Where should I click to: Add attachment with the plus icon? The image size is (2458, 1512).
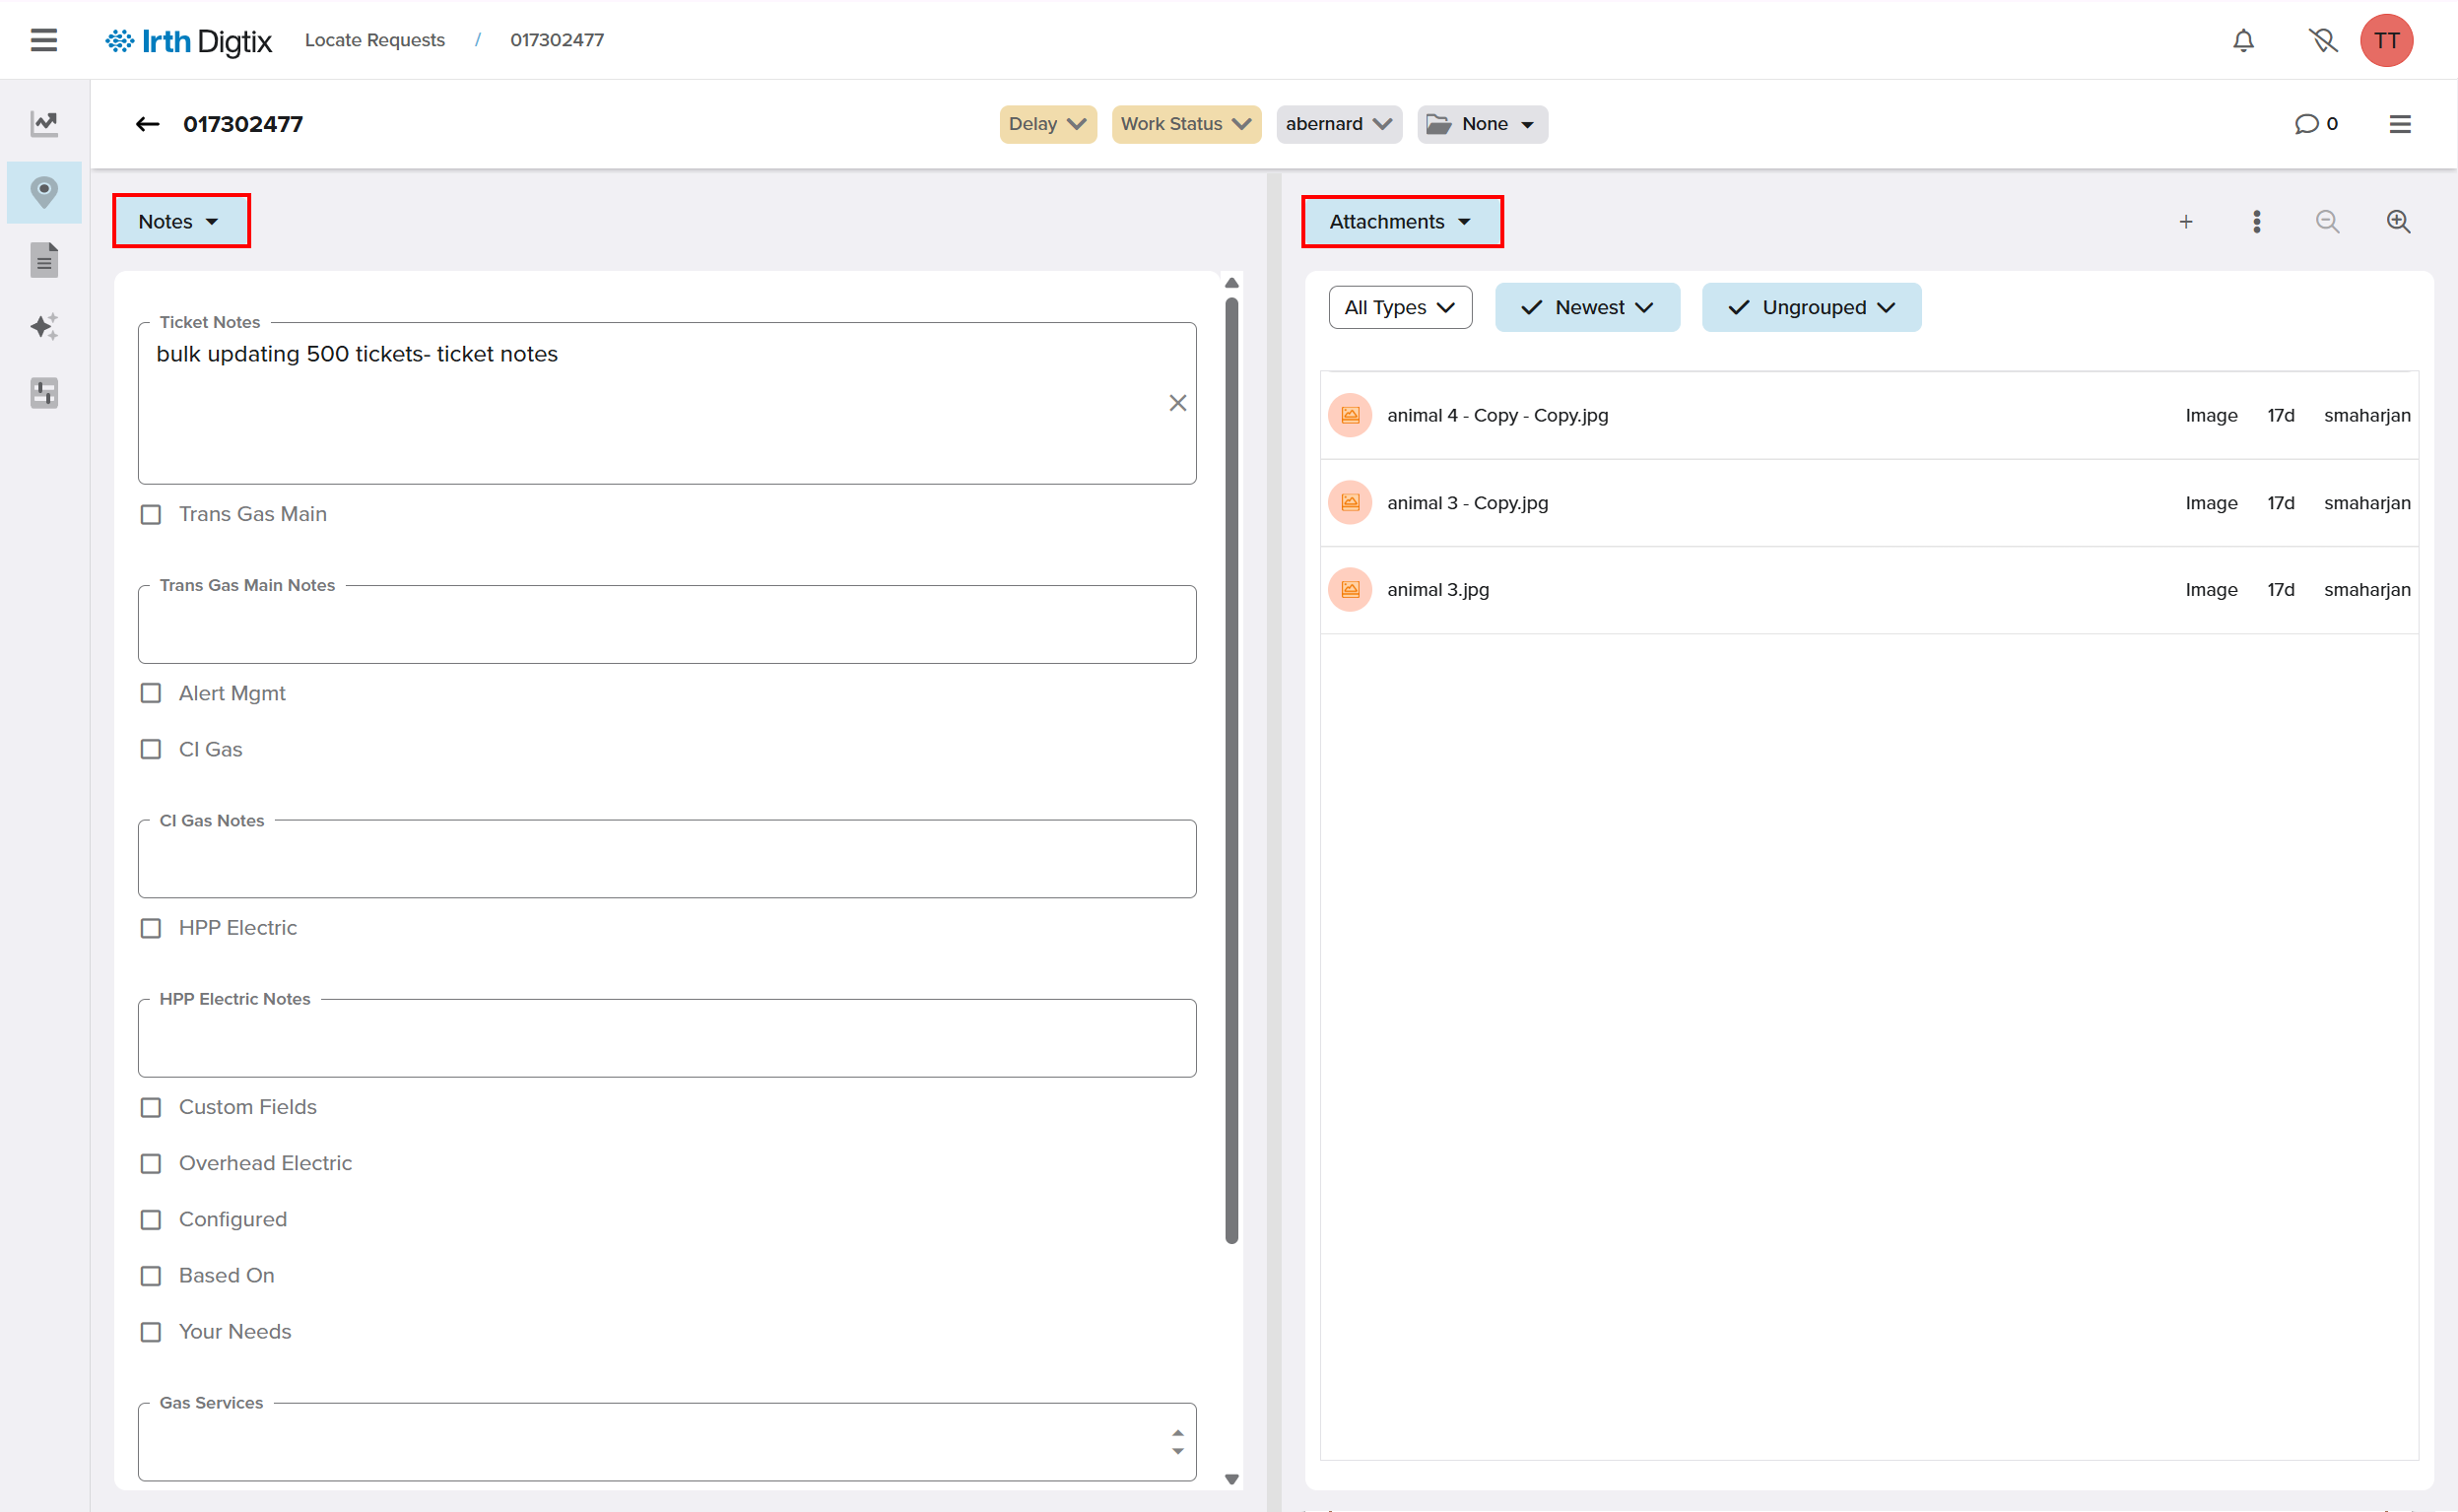(x=2185, y=222)
